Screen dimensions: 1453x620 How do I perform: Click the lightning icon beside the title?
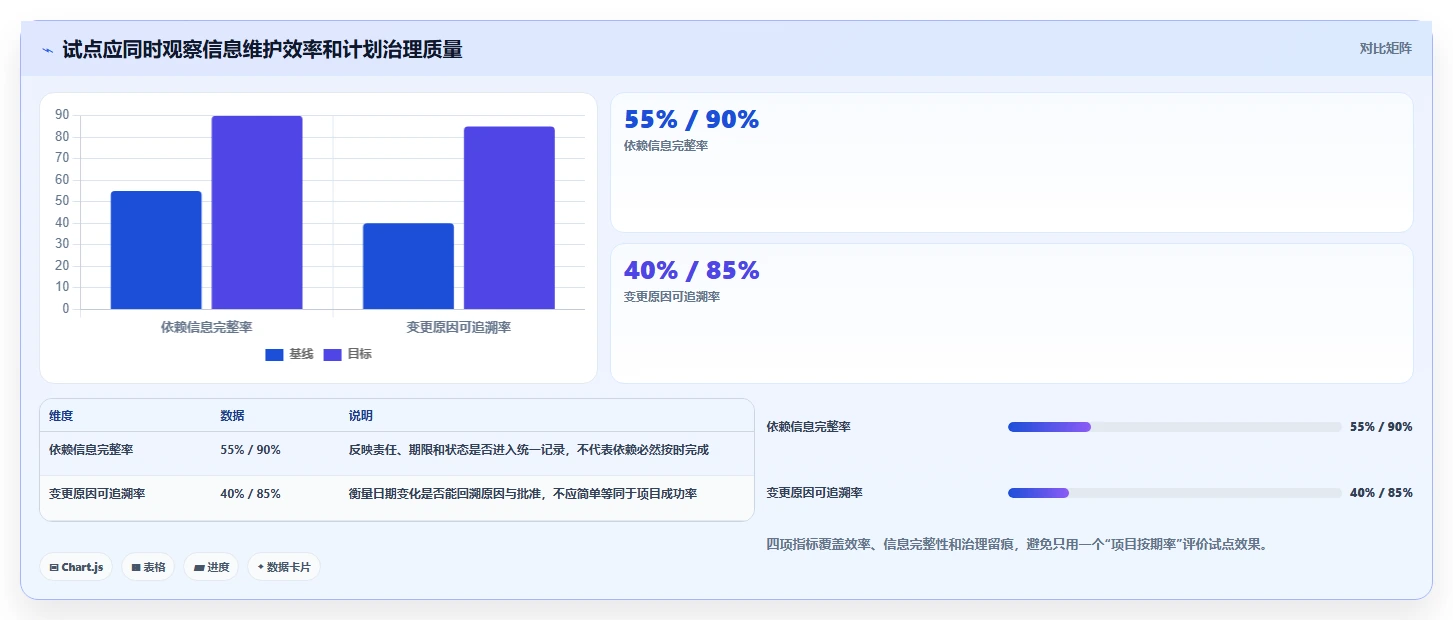coord(48,50)
